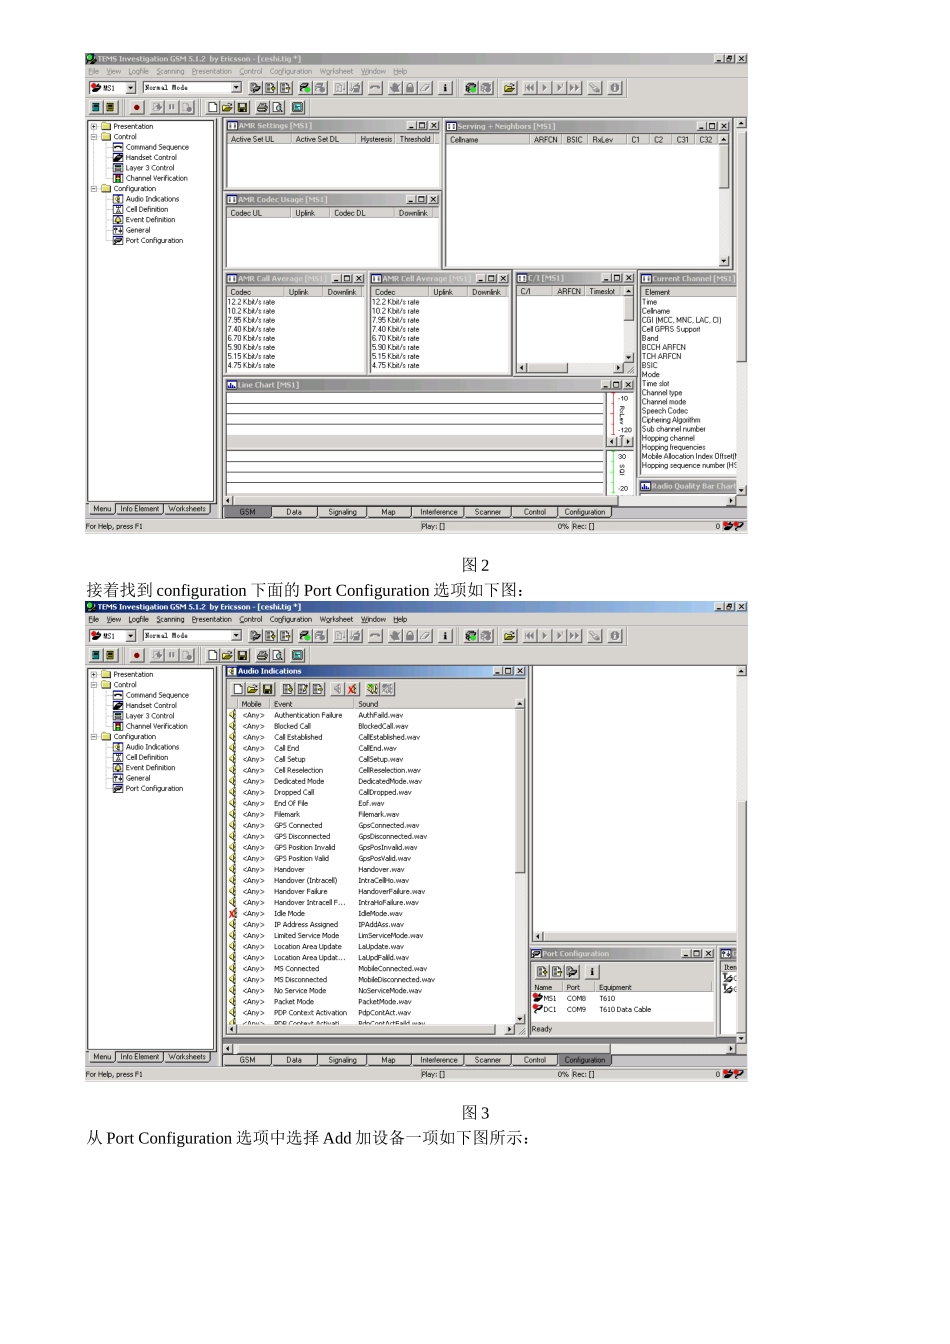Toggle the speaker icon for Call Established event
Screen dimensions: 950x1344
point(232,737)
